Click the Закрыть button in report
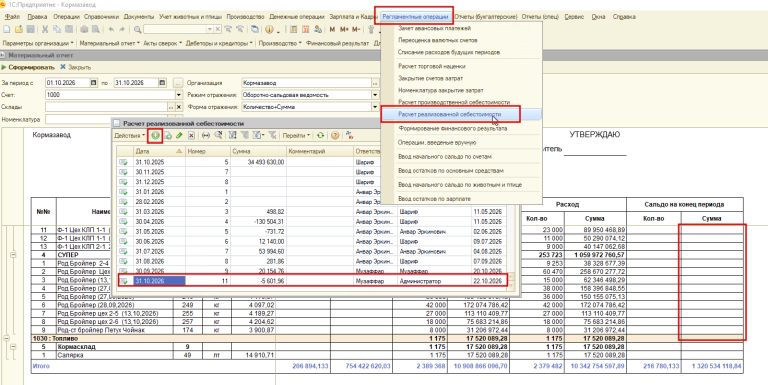 (75, 67)
